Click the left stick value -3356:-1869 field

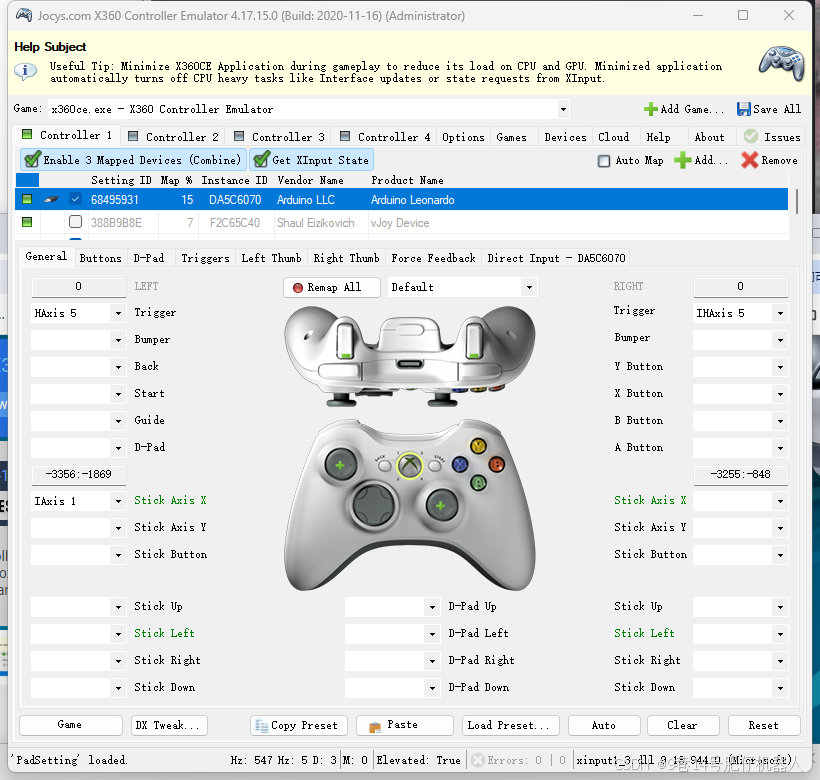[x=78, y=475]
